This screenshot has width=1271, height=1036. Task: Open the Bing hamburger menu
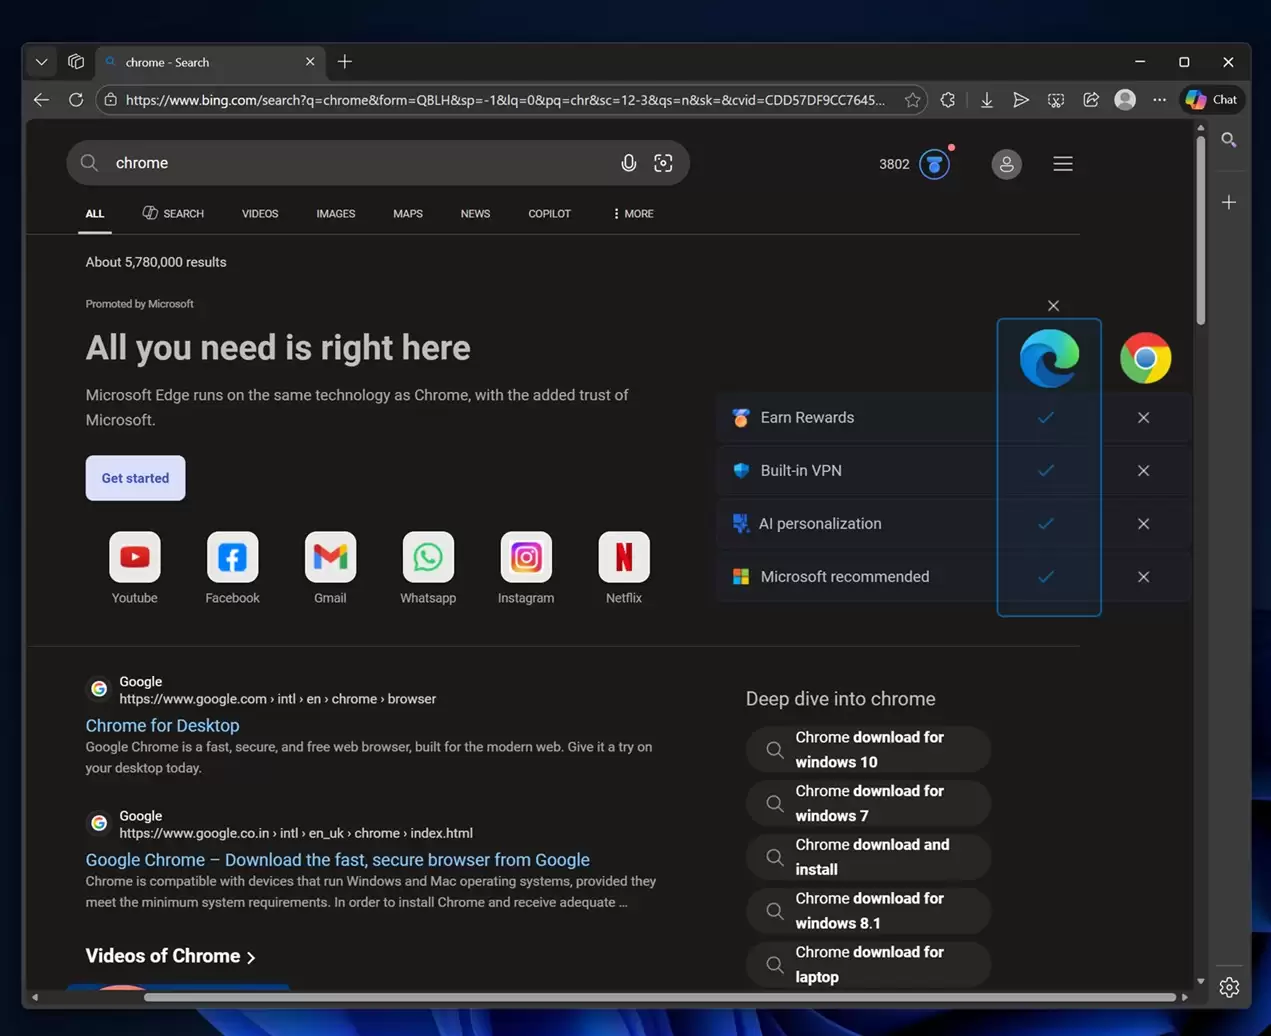click(1062, 163)
